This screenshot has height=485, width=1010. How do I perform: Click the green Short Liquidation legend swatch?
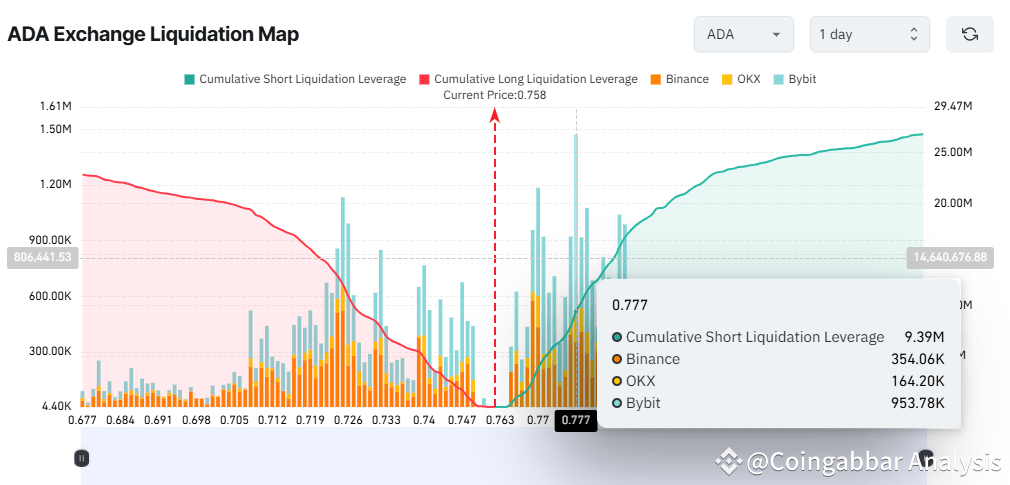189,79
